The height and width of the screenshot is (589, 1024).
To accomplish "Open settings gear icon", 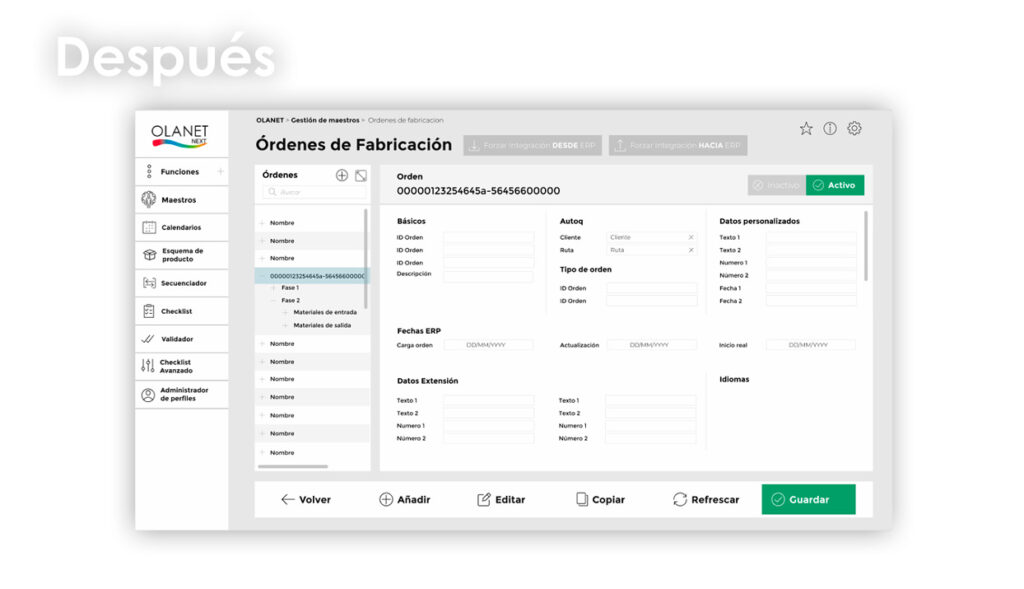I will [x=854, y=129].
